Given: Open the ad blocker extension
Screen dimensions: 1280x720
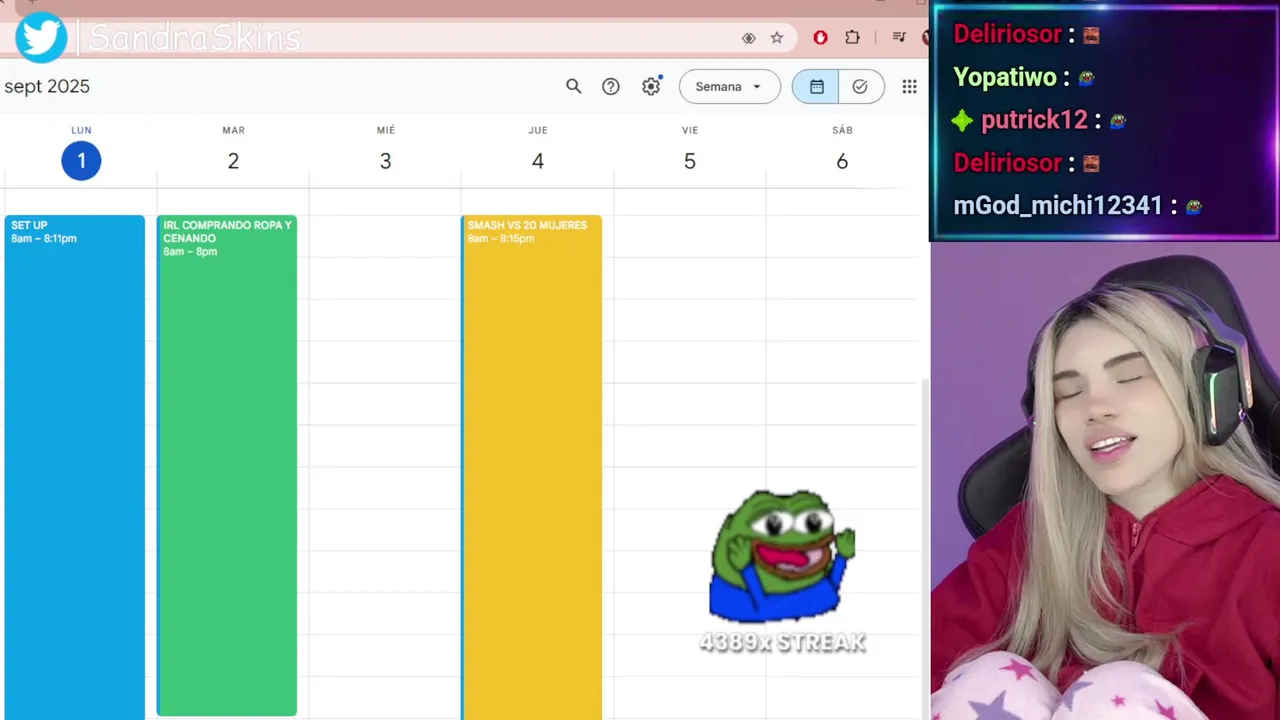Looking at the screenshot, I should click(x=820, y=38).
